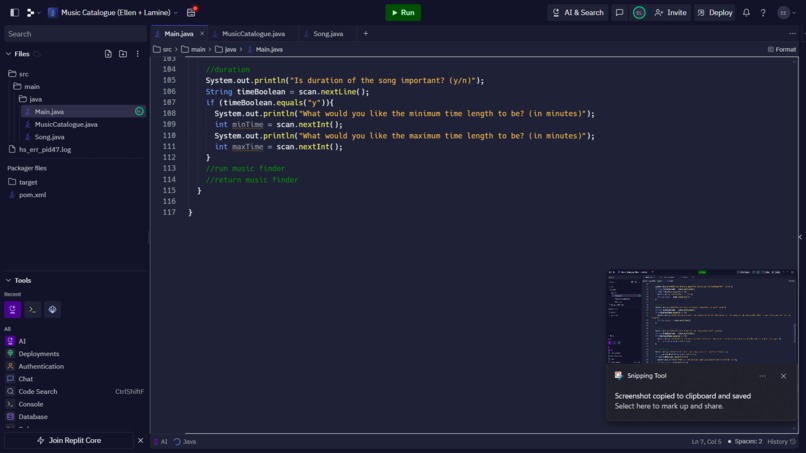Open file History in status bar
806x453 pixels.
coord(781,442)
